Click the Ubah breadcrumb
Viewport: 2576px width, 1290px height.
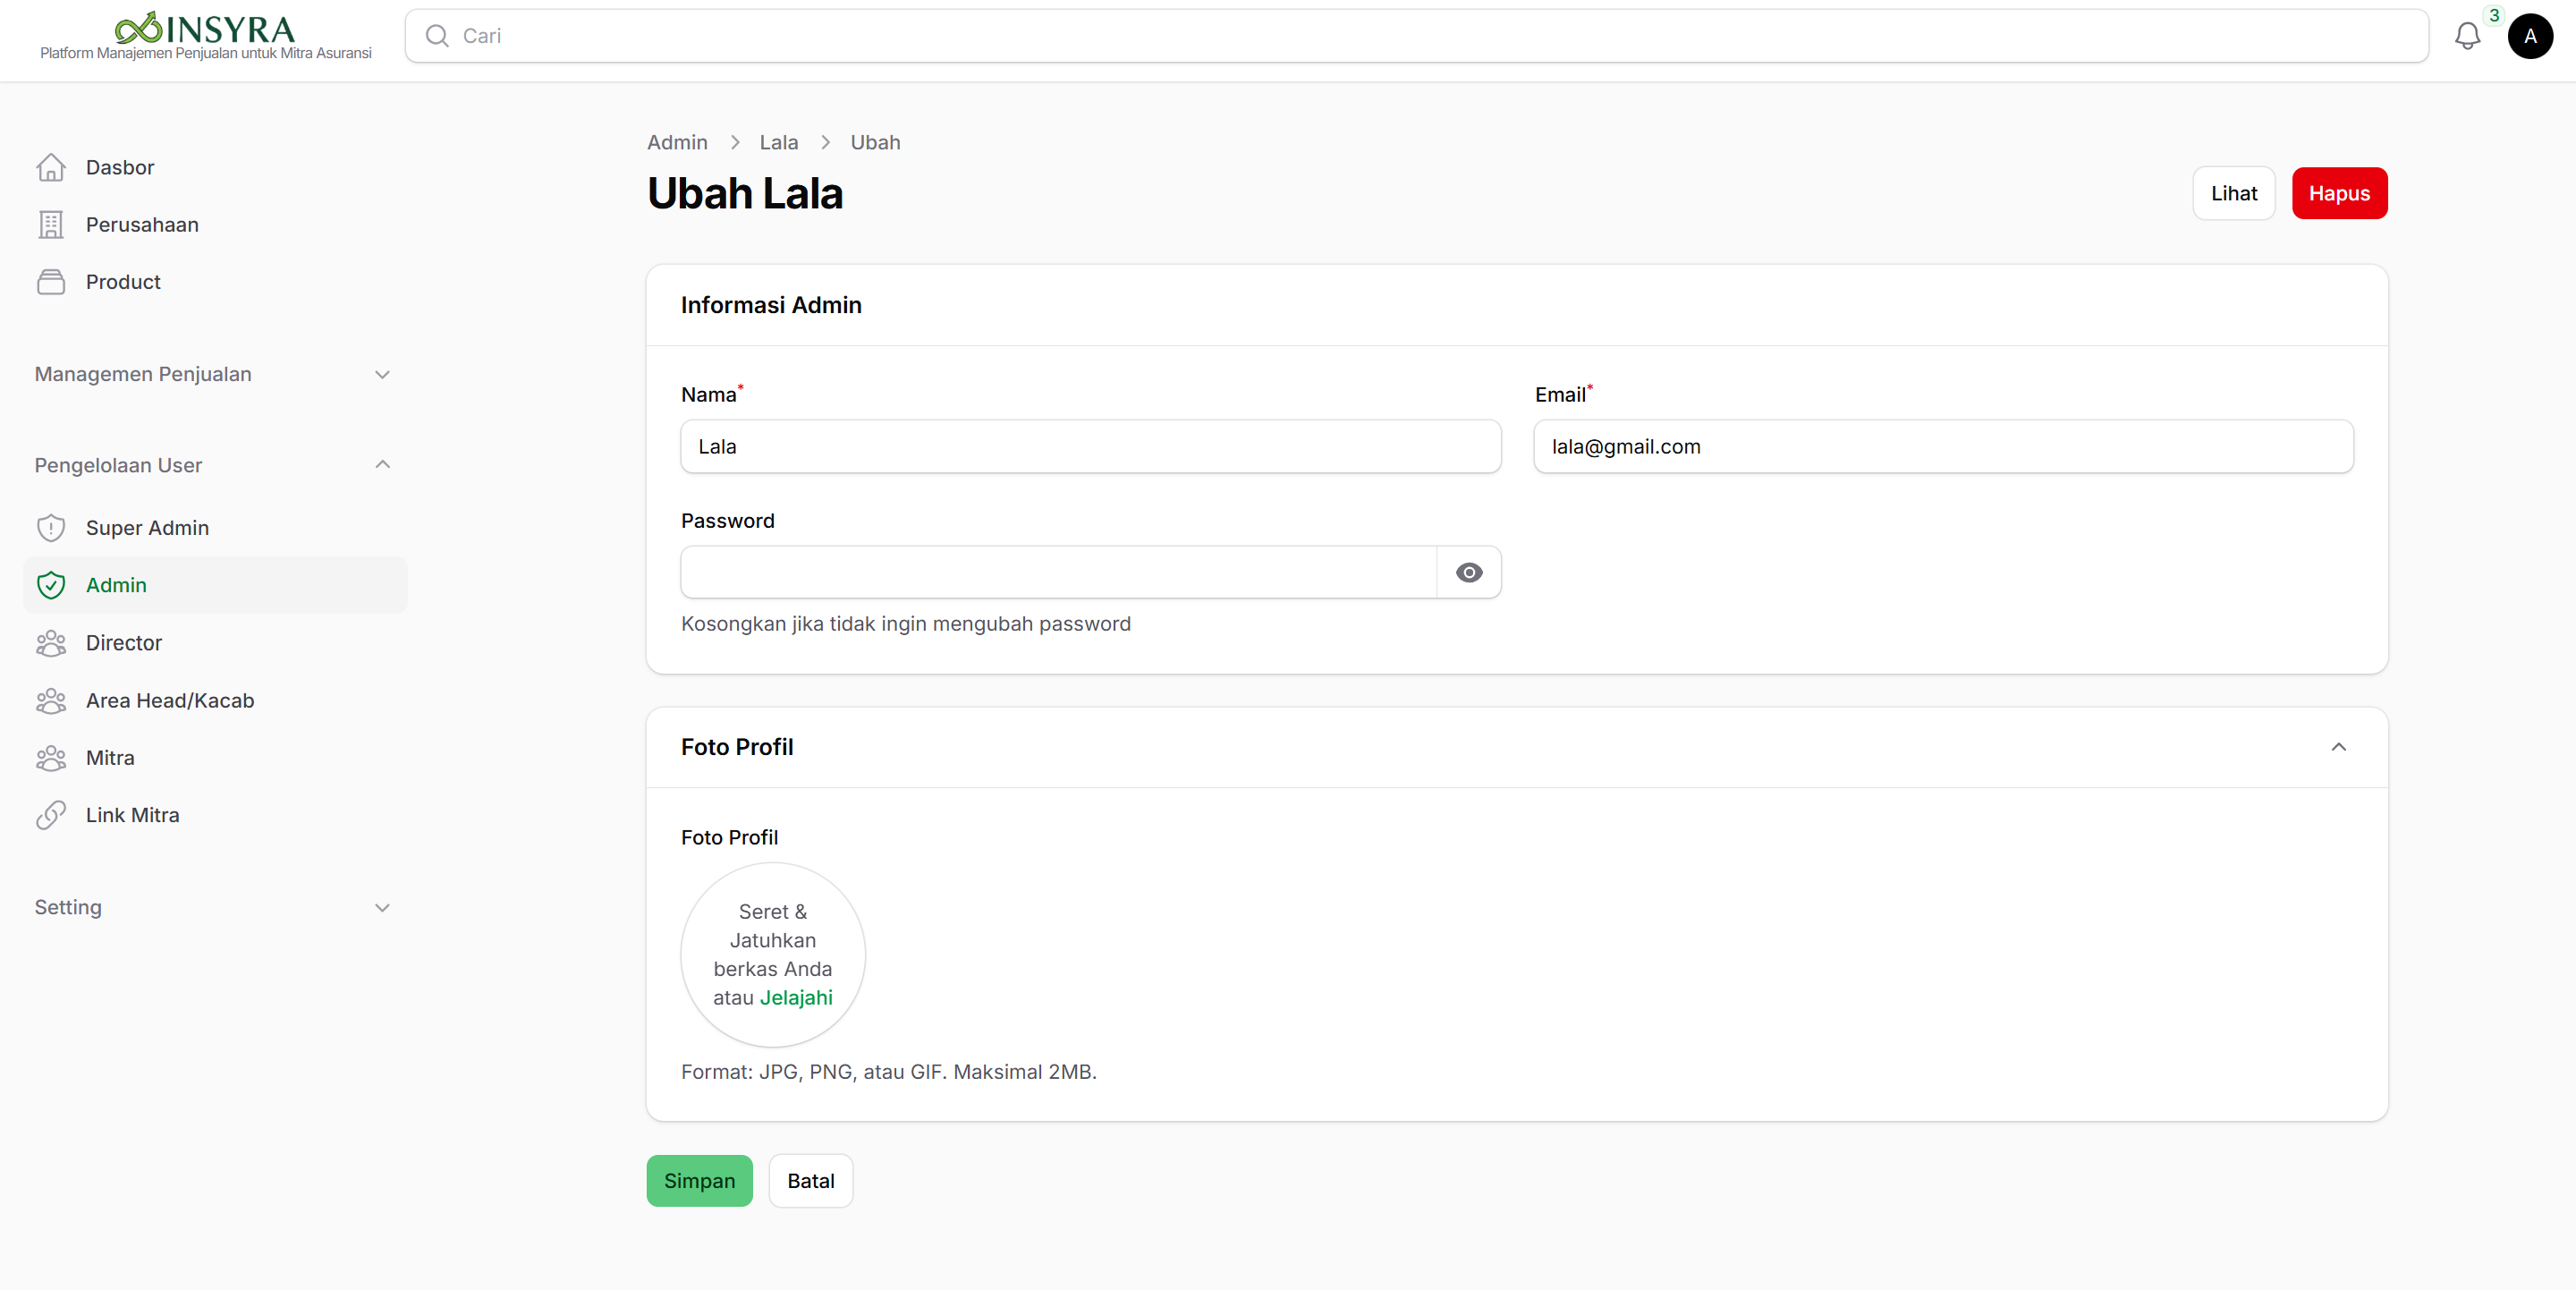[875, 142]
